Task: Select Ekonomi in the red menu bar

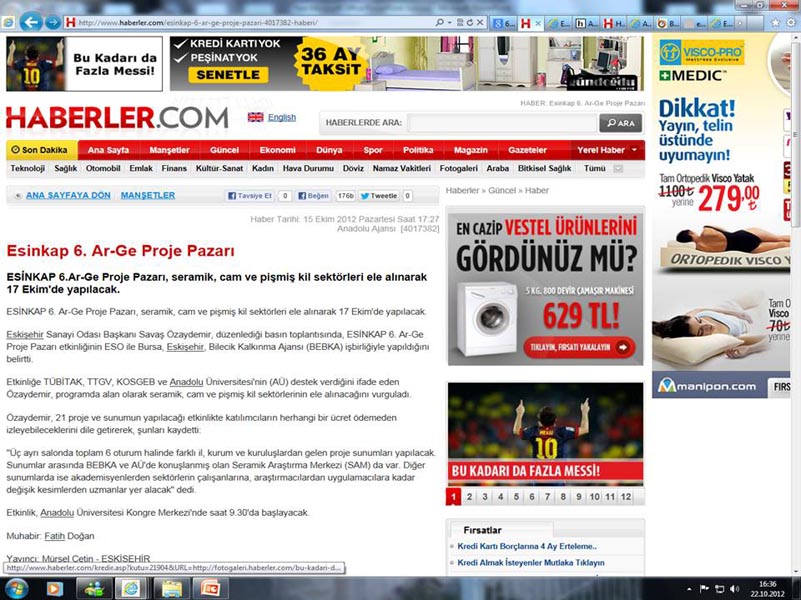Action: coord(277,150)
